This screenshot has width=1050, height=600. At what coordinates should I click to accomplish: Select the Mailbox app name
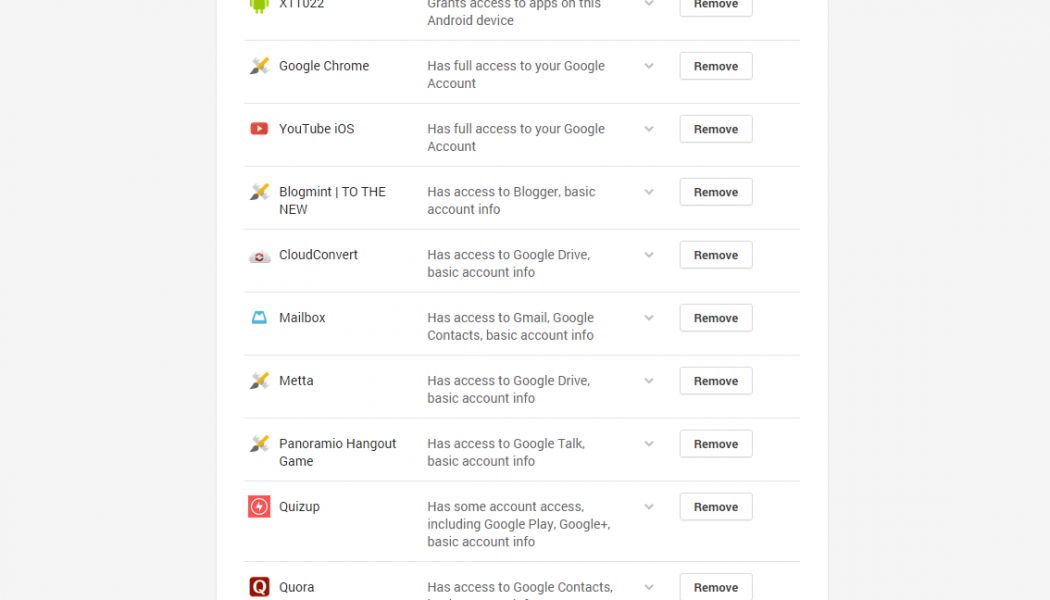tap(302, 318)
